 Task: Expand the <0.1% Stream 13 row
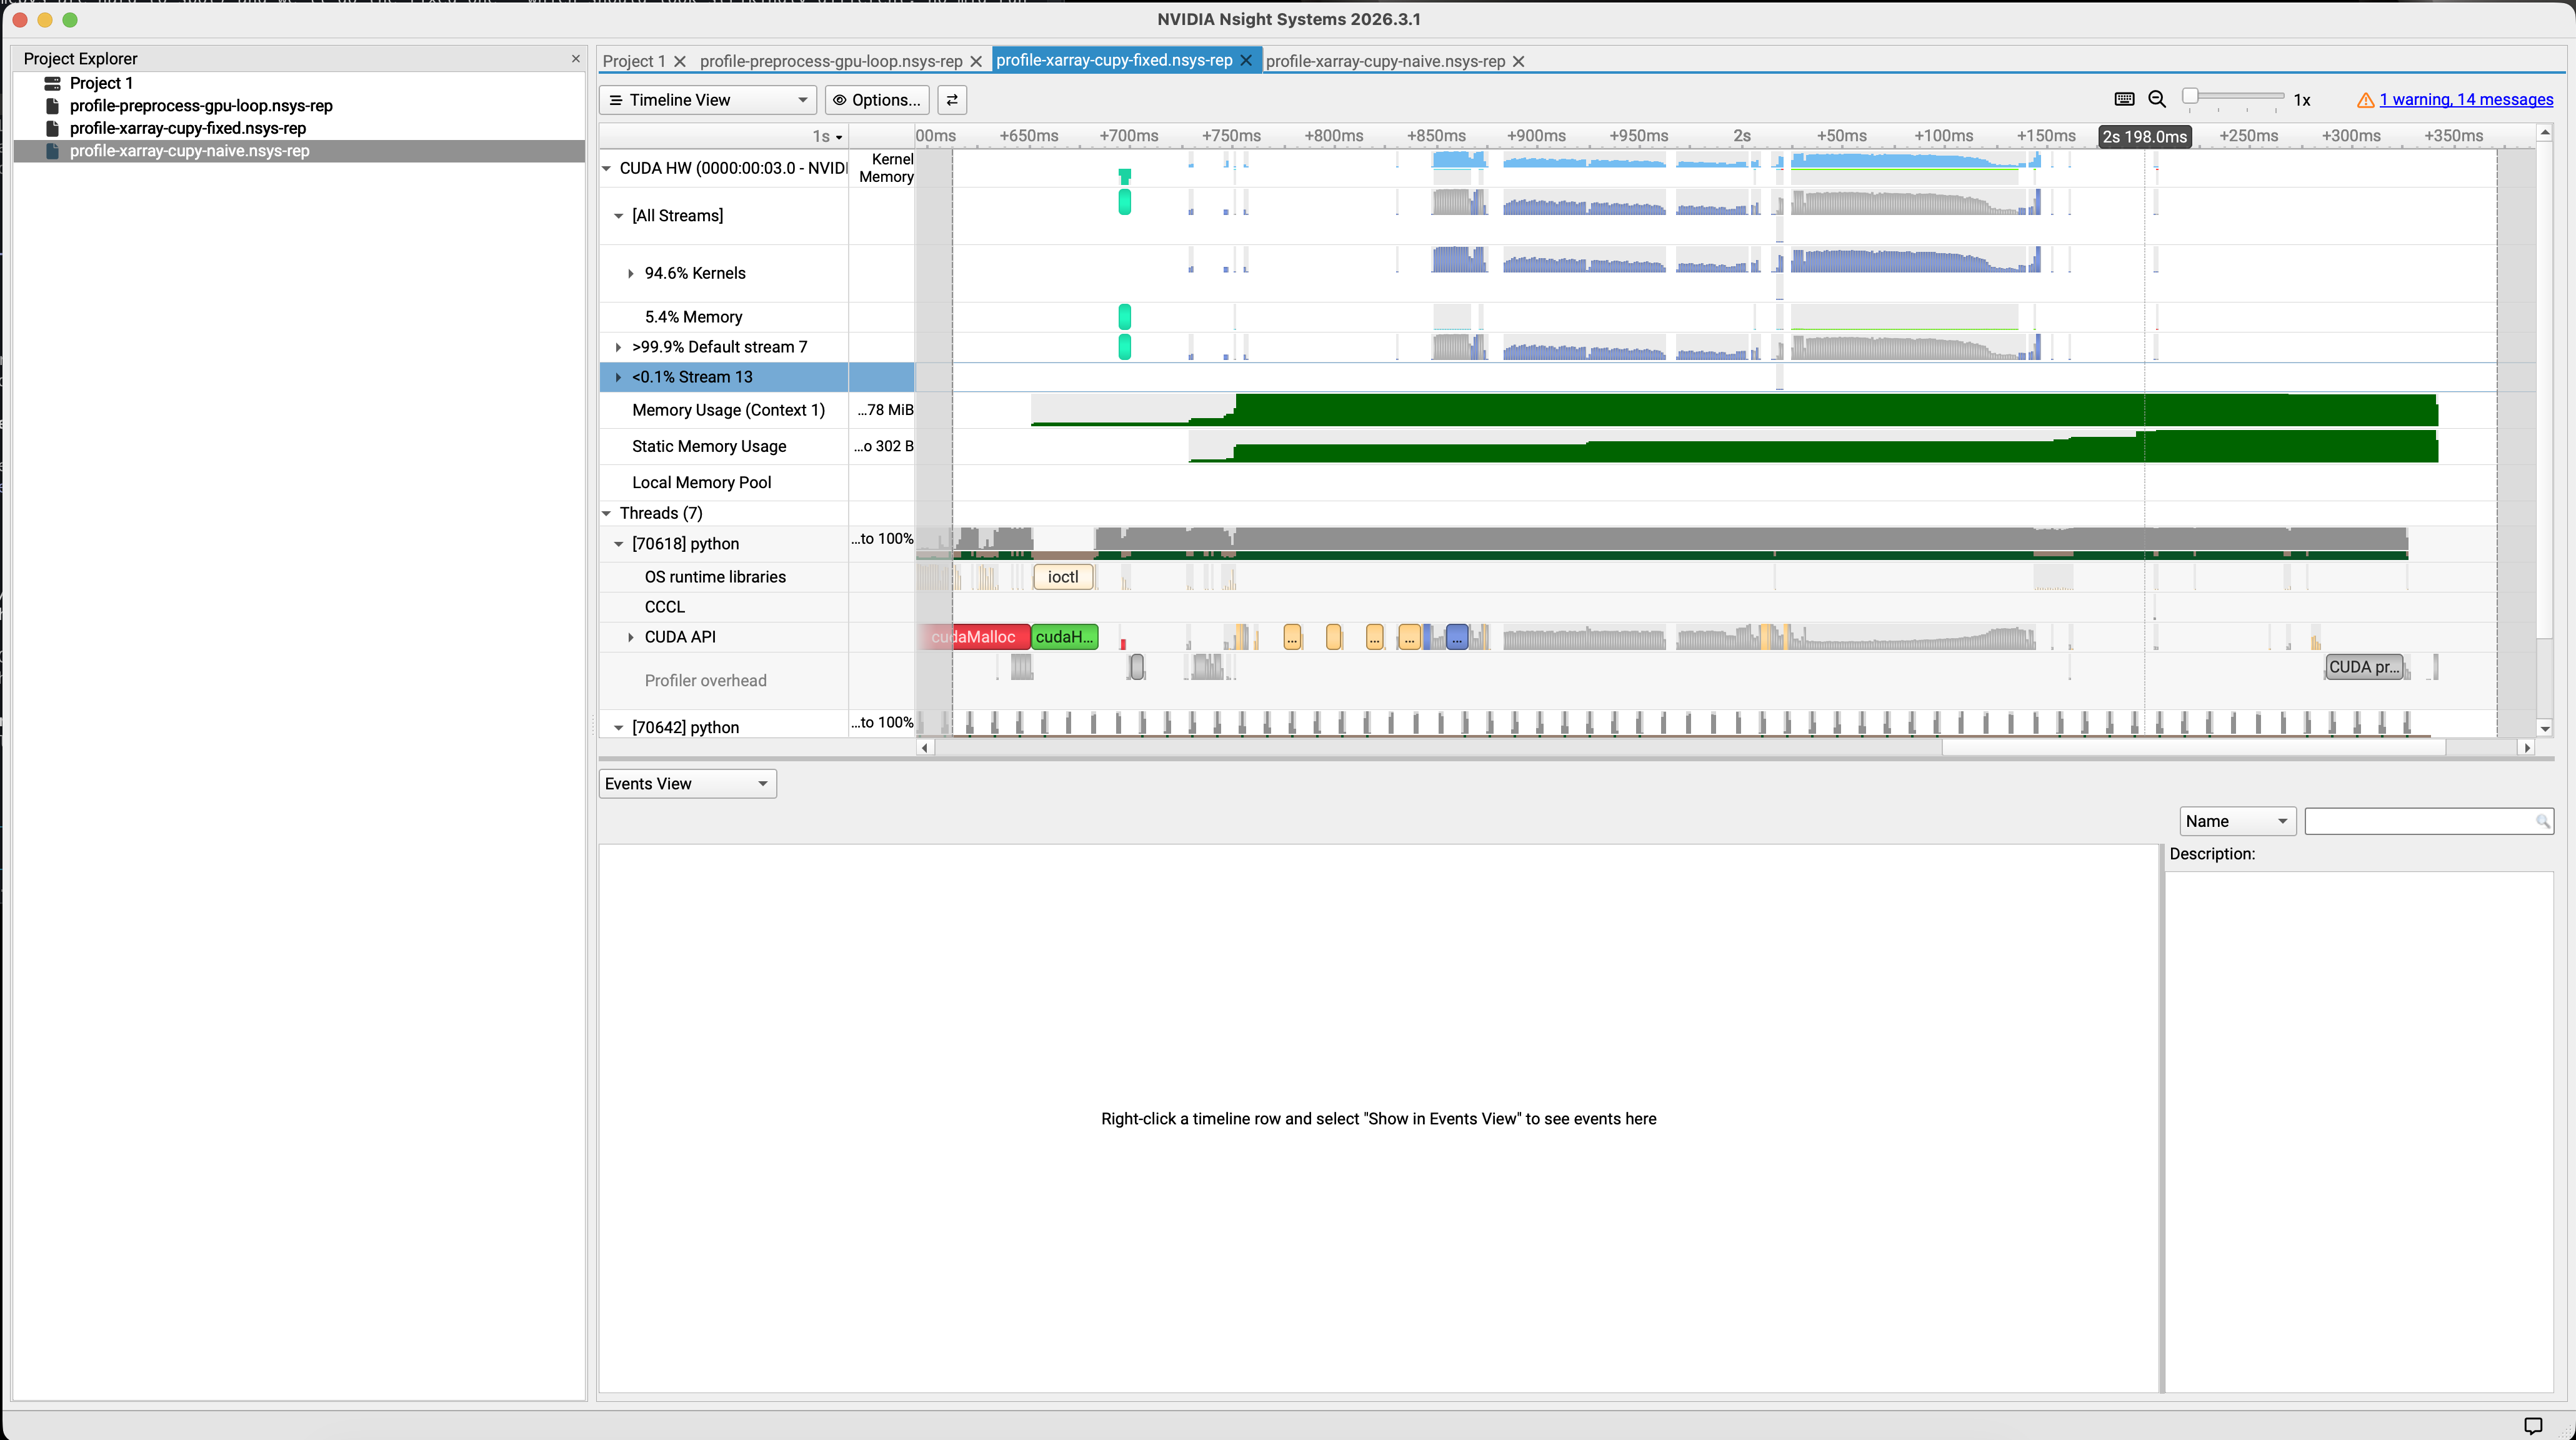pos(619,377)
